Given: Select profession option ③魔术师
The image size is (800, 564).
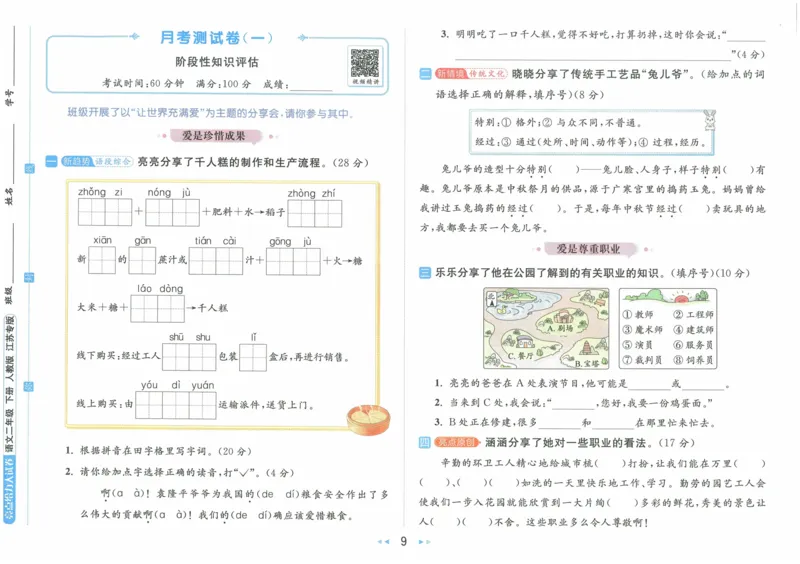Looking at the screenshot, I should click(x=642, y=330).
